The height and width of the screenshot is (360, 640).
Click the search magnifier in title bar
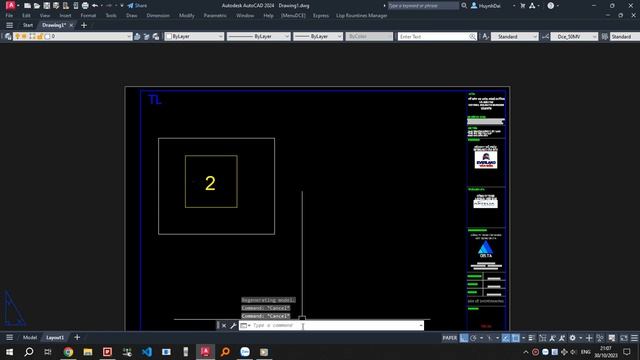point(464,6)
